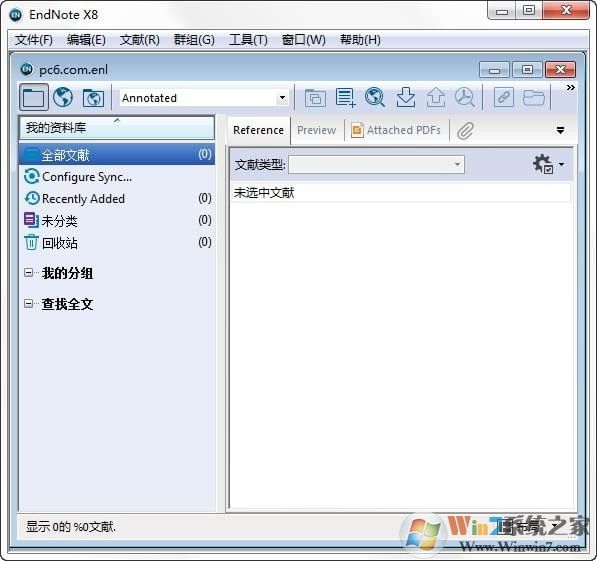This screenshot has height=561, width=597.
Task: Open the Annotated output style dropdown
Action: 282,97
